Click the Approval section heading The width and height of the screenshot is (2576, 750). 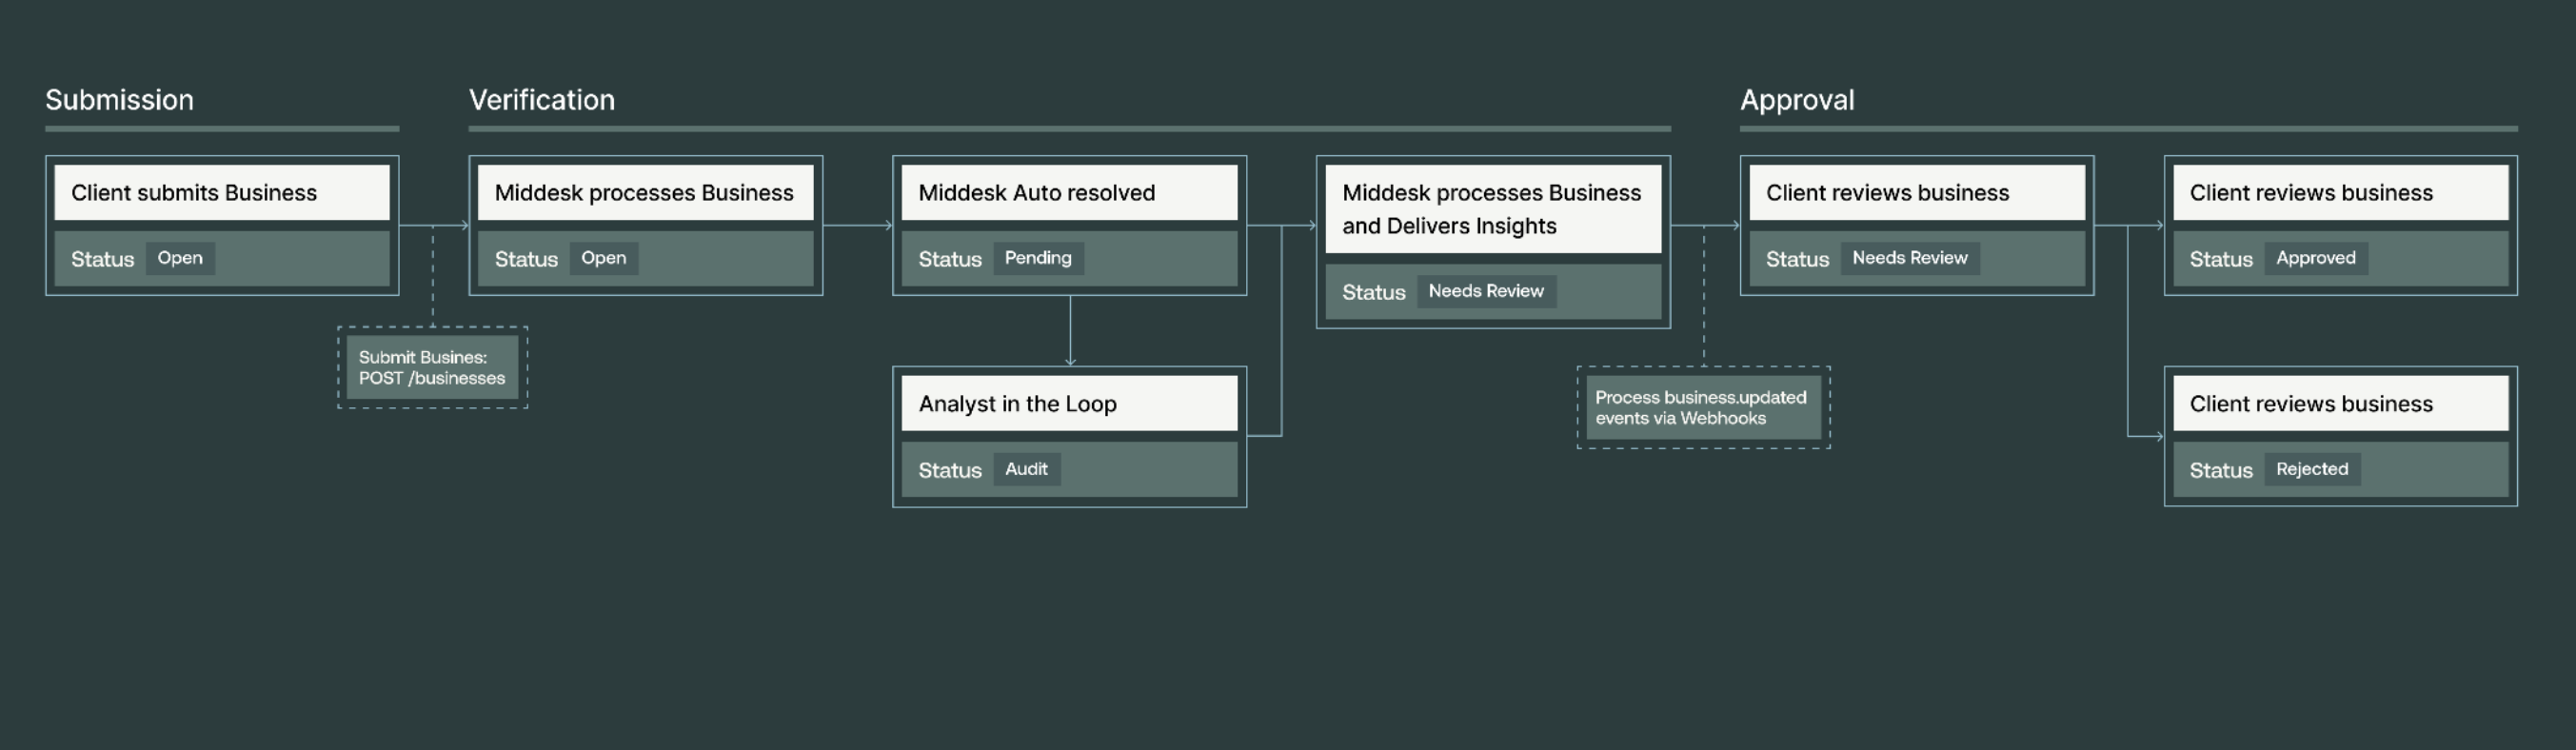(x=1796, y=100)
